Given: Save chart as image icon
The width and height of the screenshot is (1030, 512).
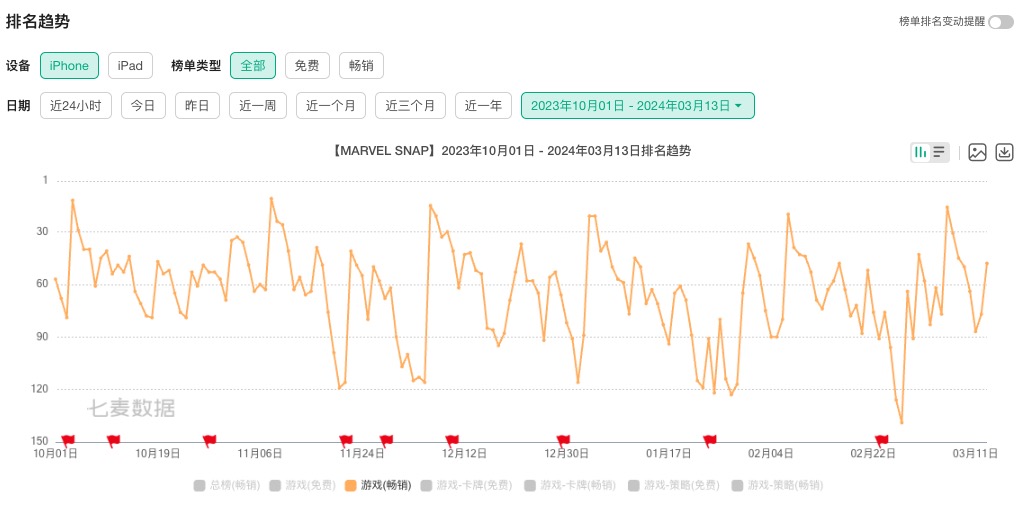Looking at the screenshot, I should pos(977,152).
